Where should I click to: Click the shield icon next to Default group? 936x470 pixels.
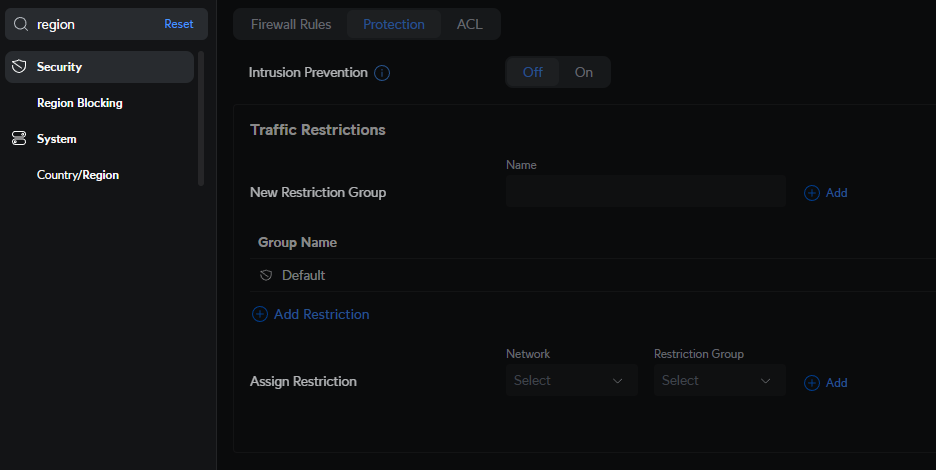click(x=266, y=275)
